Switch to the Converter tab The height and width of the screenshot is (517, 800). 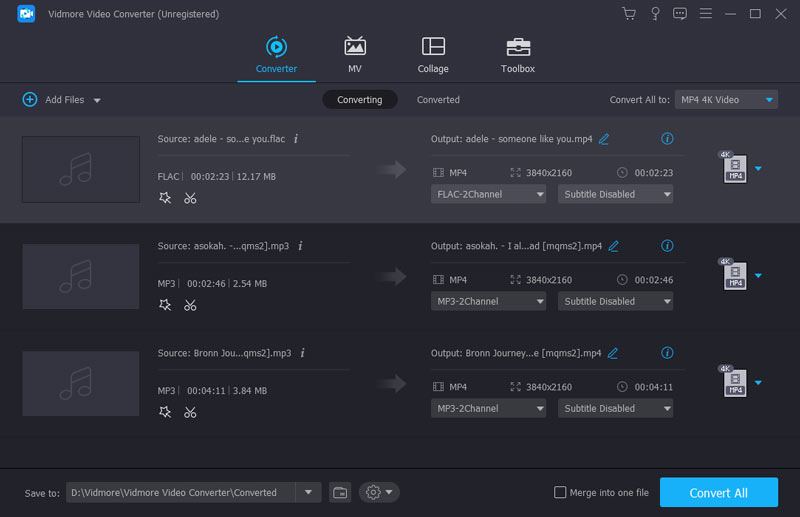click(x=276, y=55)
